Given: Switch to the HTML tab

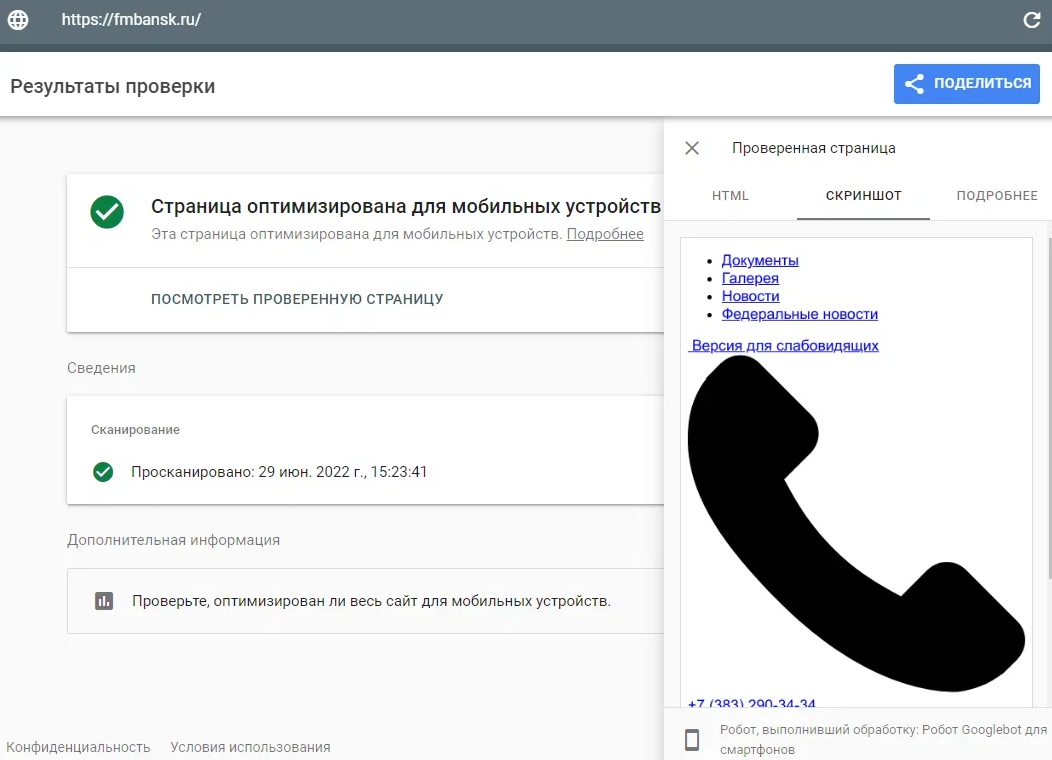Looking at the screenshot, I should [730, 196].
